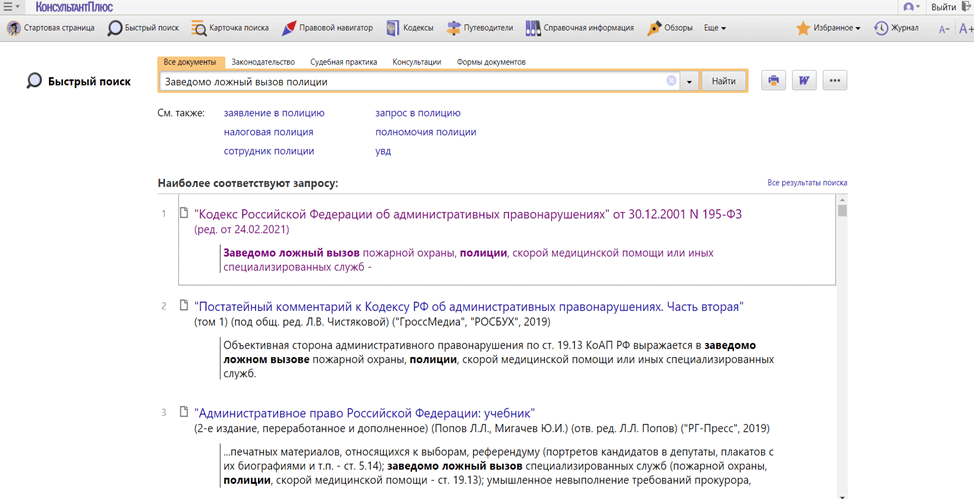Switch to the Судебная практика tab
The image size is (974, 499).
point(344,62)
